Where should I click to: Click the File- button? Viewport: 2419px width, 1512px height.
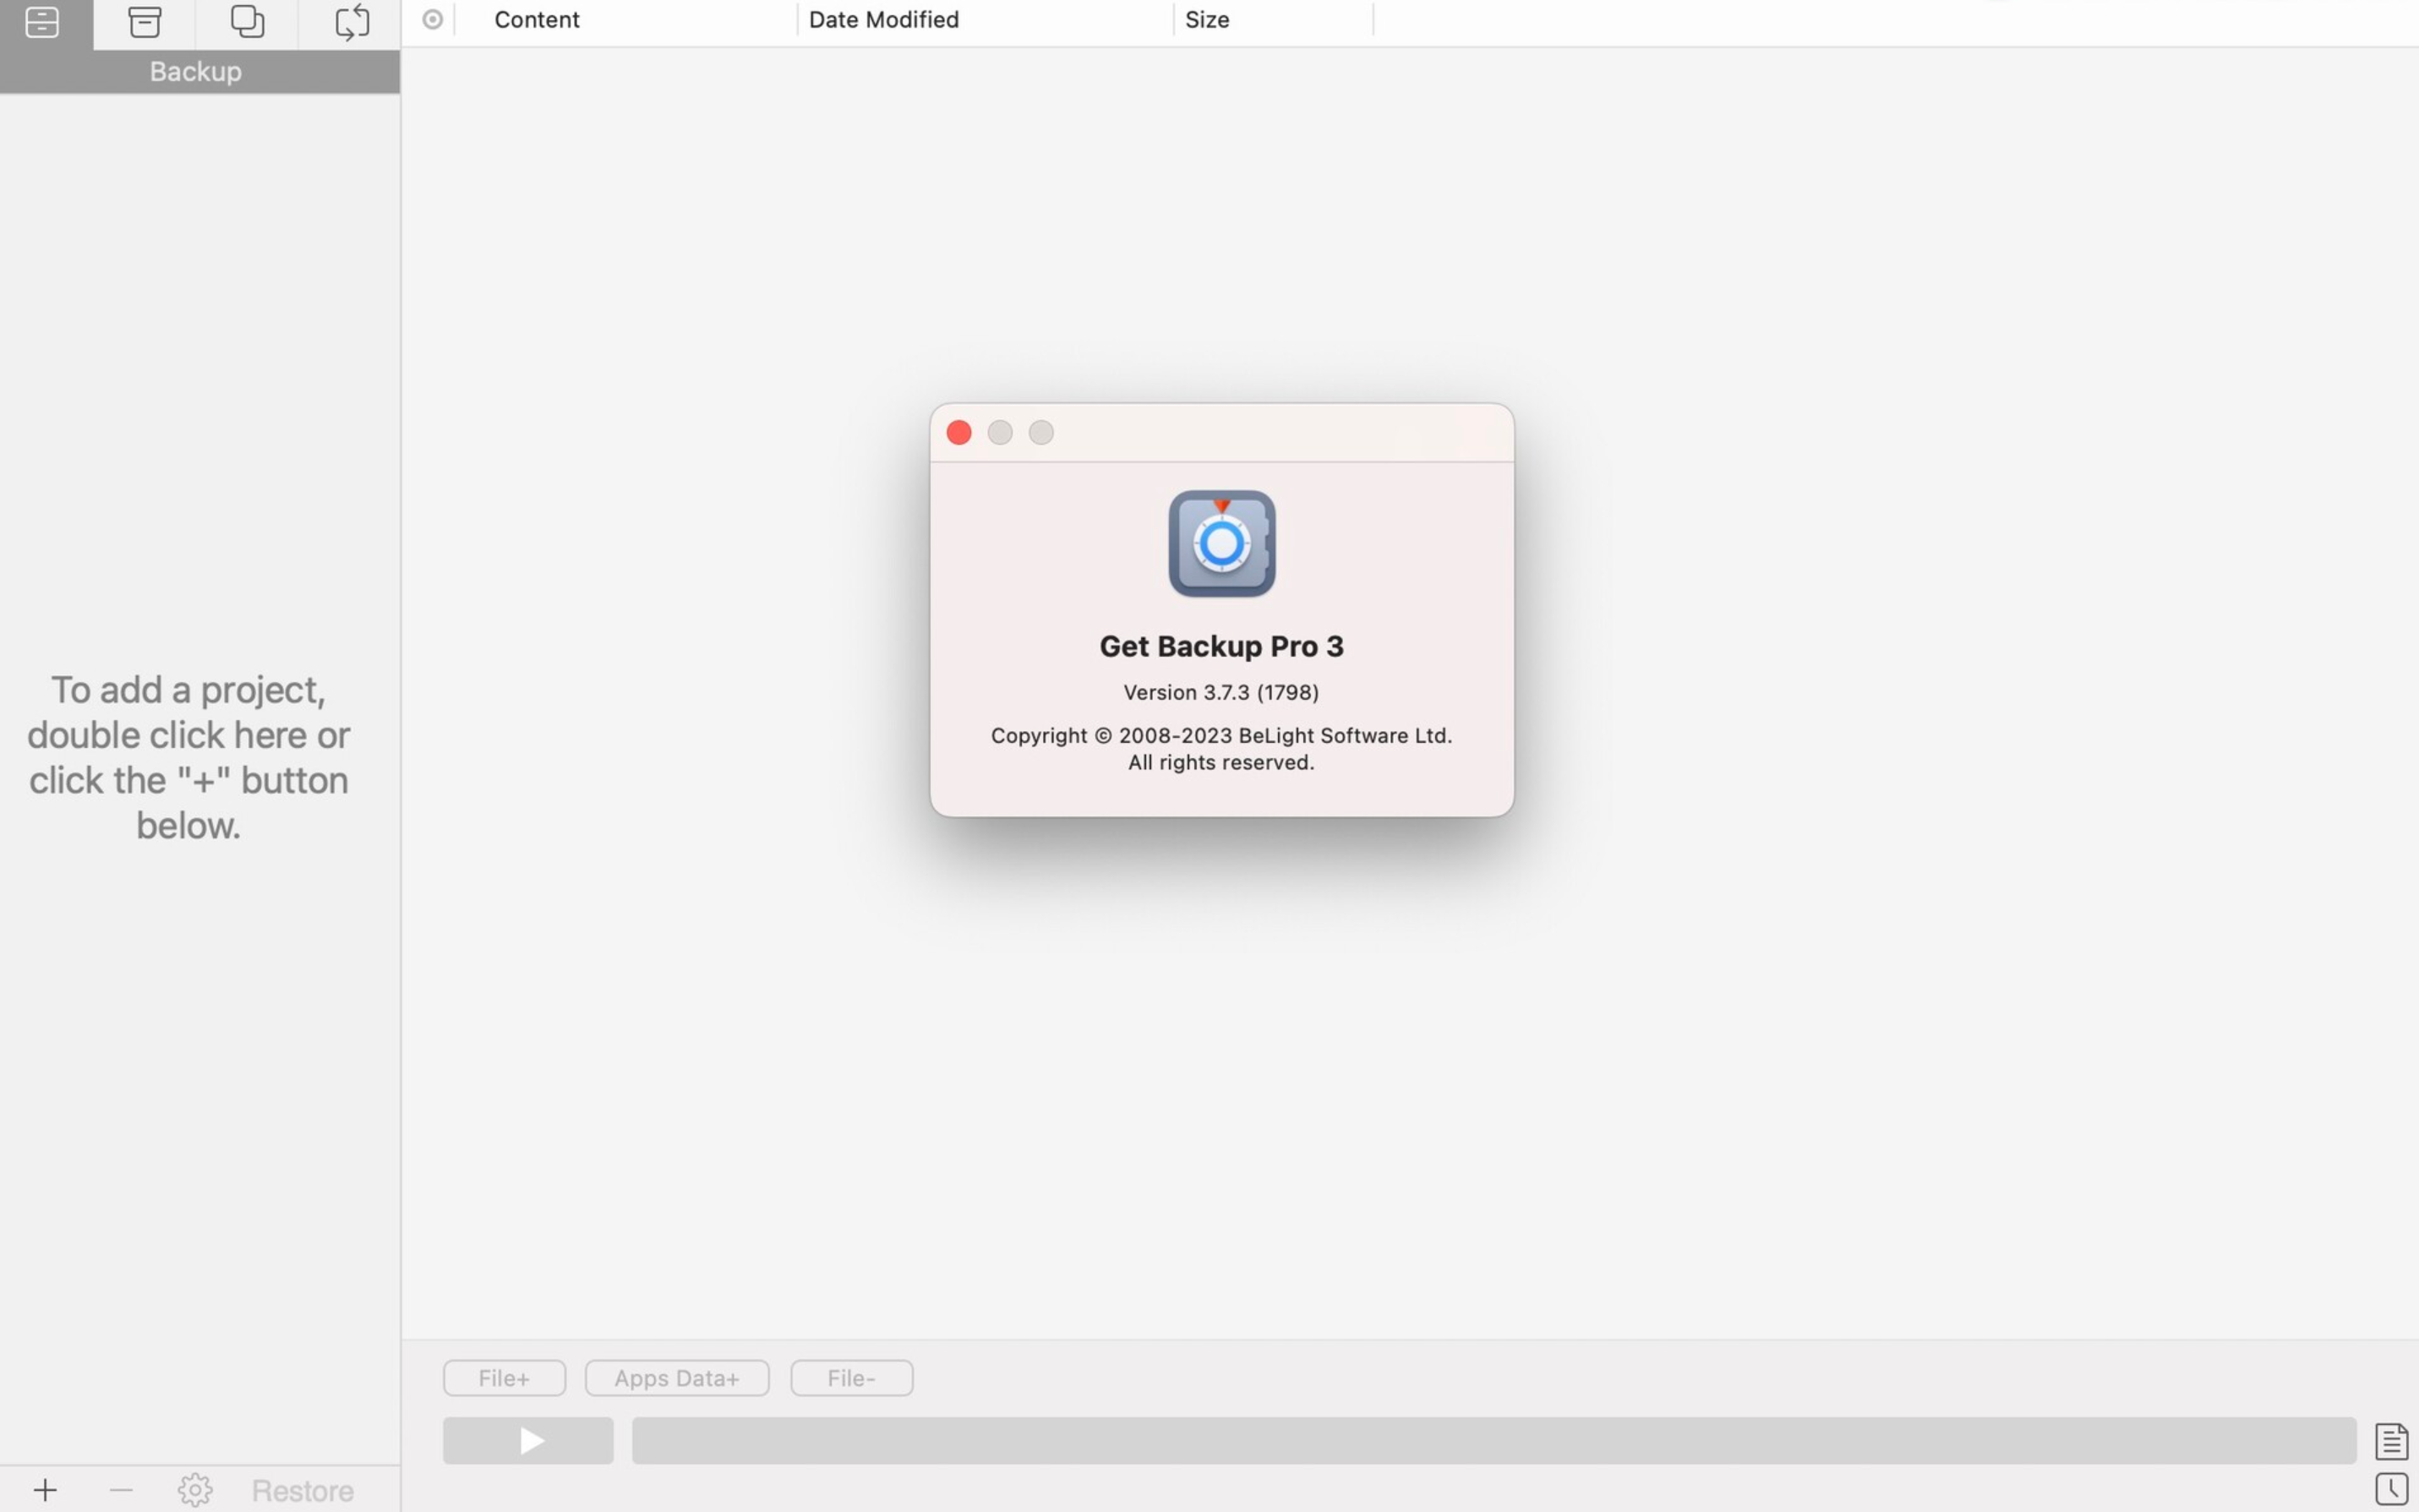(x=851, y=1378)
